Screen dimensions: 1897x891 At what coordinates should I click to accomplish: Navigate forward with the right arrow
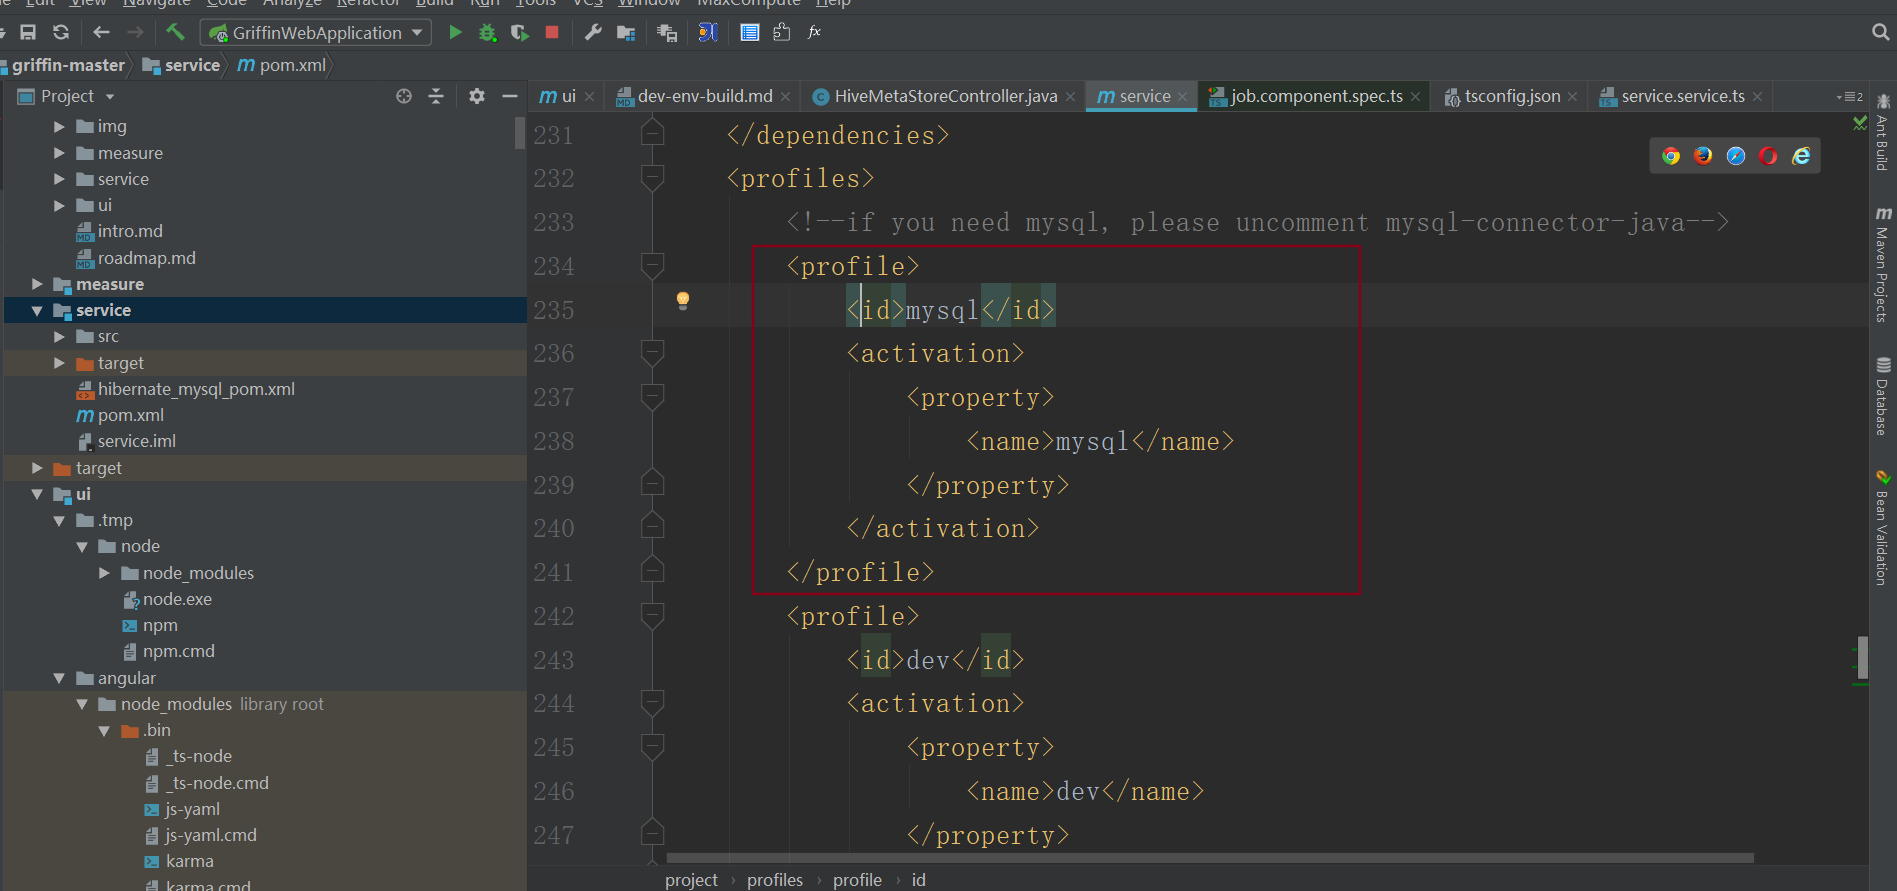click(x=135, y=32)
